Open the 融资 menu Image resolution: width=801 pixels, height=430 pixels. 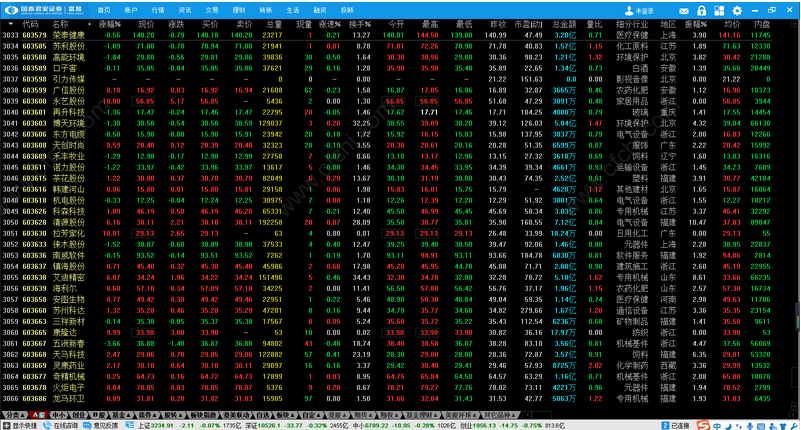pos(320,10)
